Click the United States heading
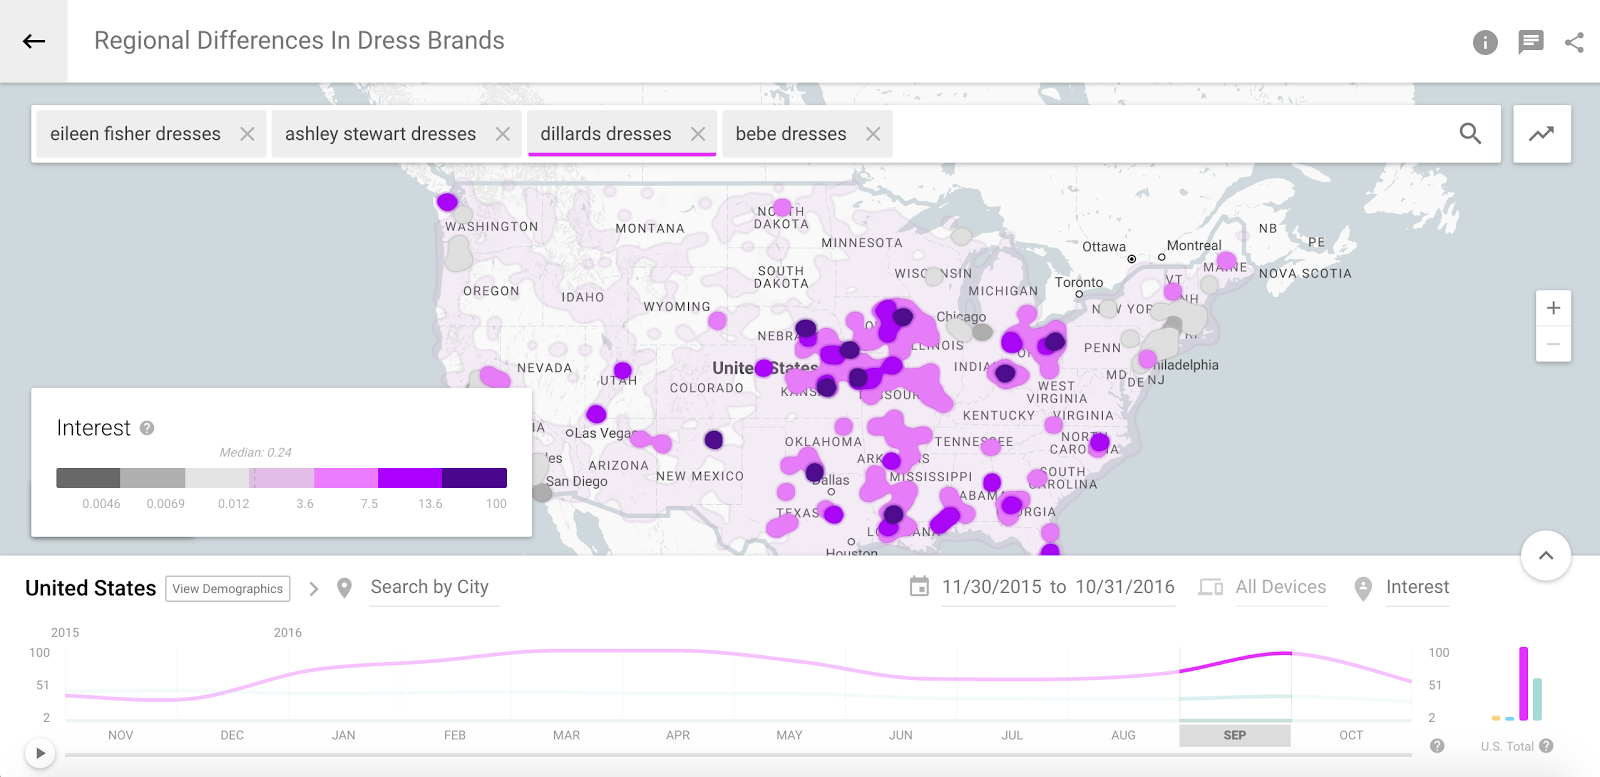The width and height of the screenshot is (1600, 777). coord(90,588)
